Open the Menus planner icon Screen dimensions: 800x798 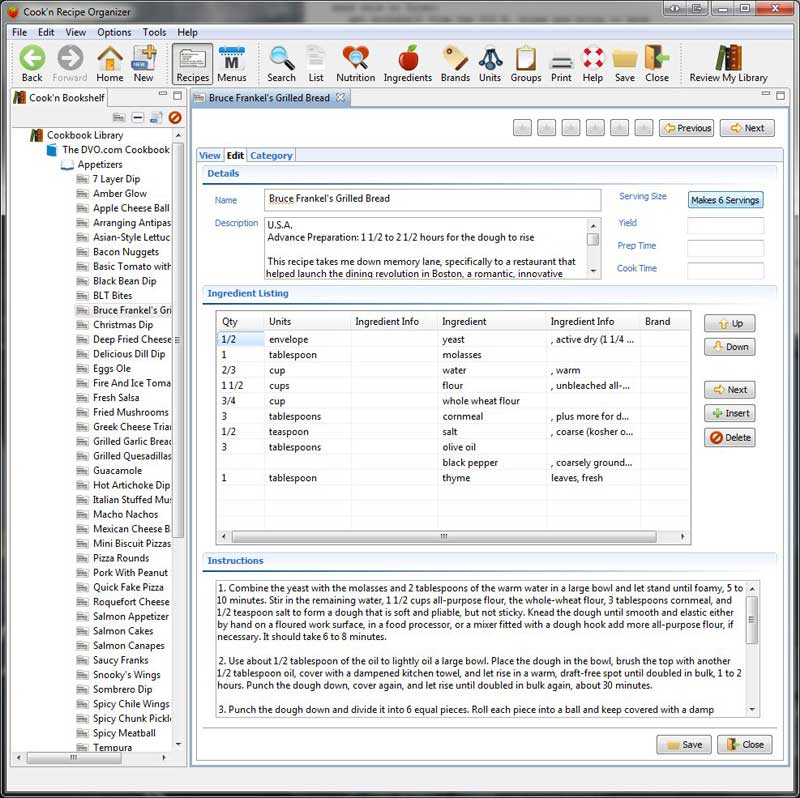pos(232,64)
